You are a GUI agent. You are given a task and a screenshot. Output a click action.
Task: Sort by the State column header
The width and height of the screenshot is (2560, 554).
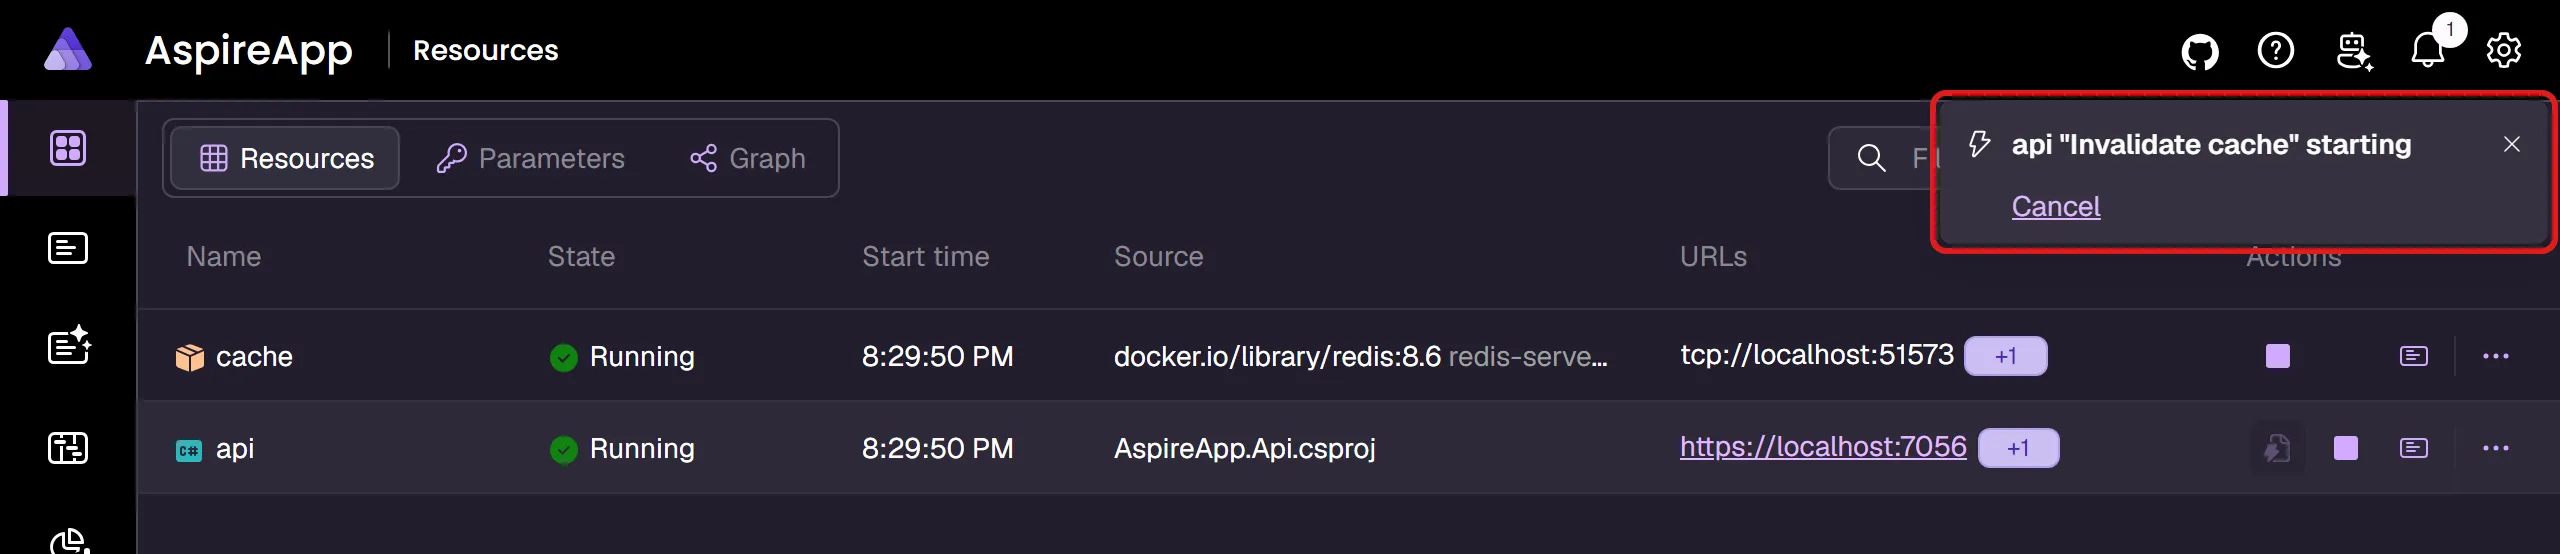click(x=581, y=257)
